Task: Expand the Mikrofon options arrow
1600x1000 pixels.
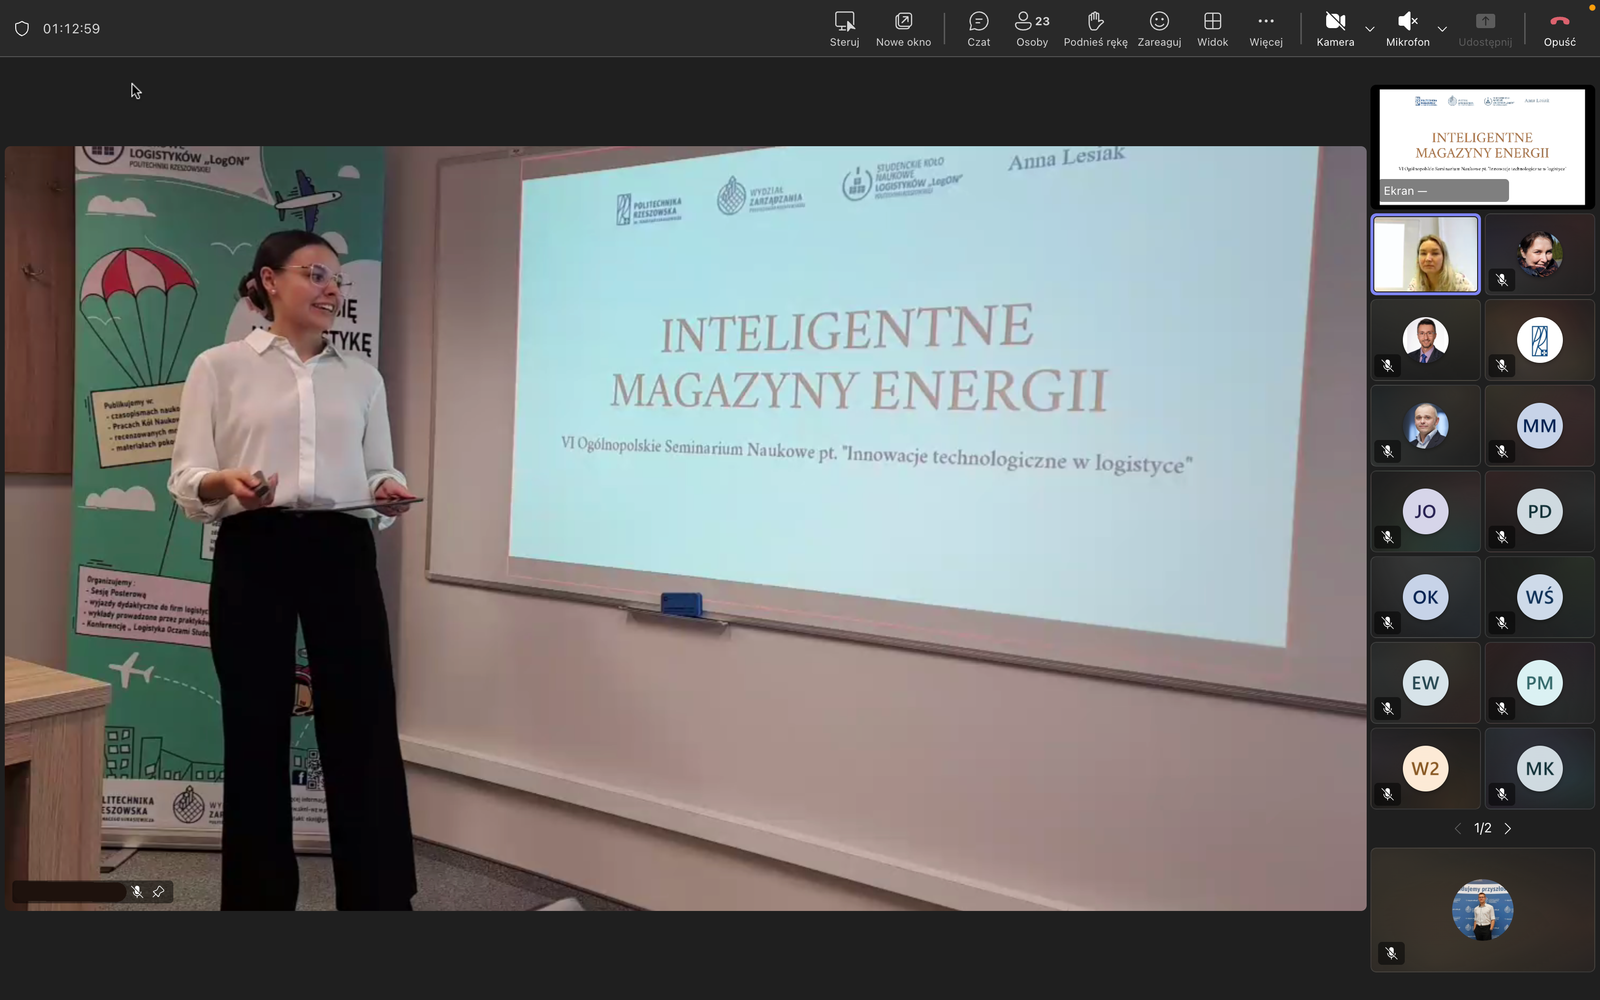Action: click(x=1442, y=29)
